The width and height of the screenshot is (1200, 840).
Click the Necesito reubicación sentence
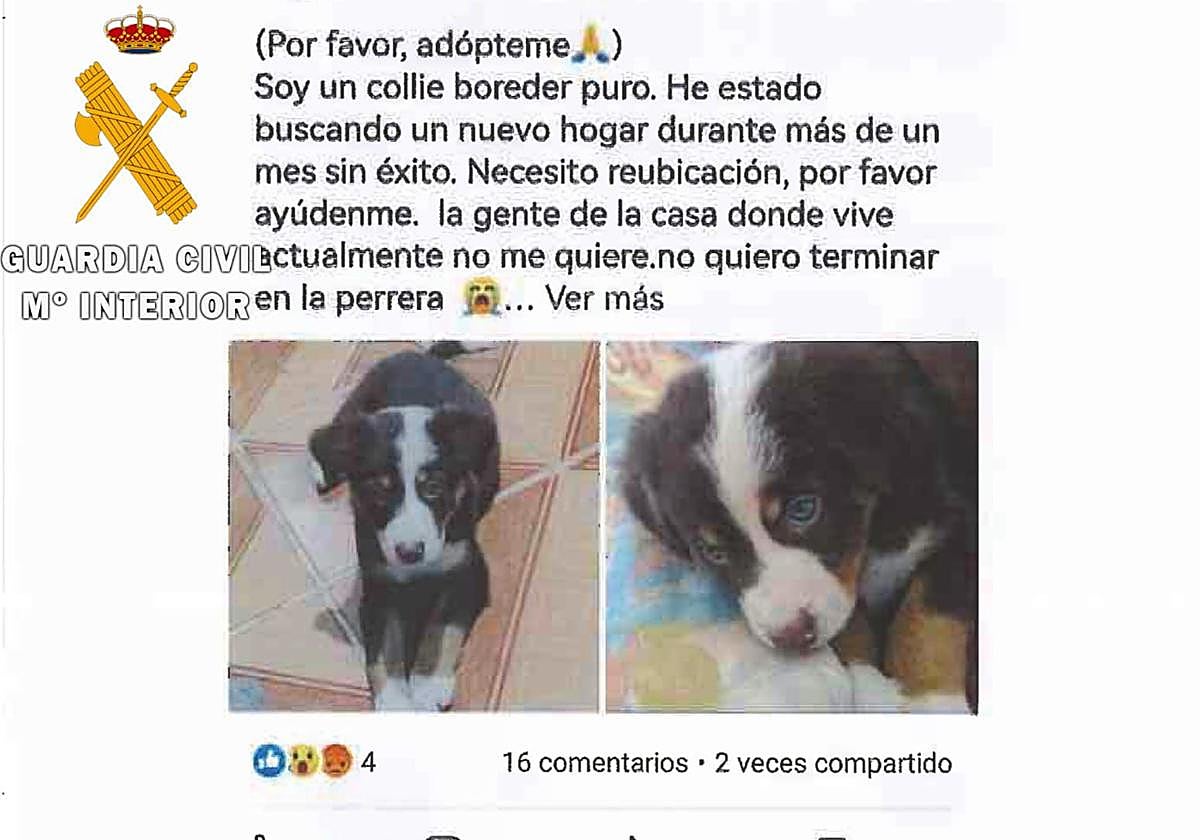point(624,173)
